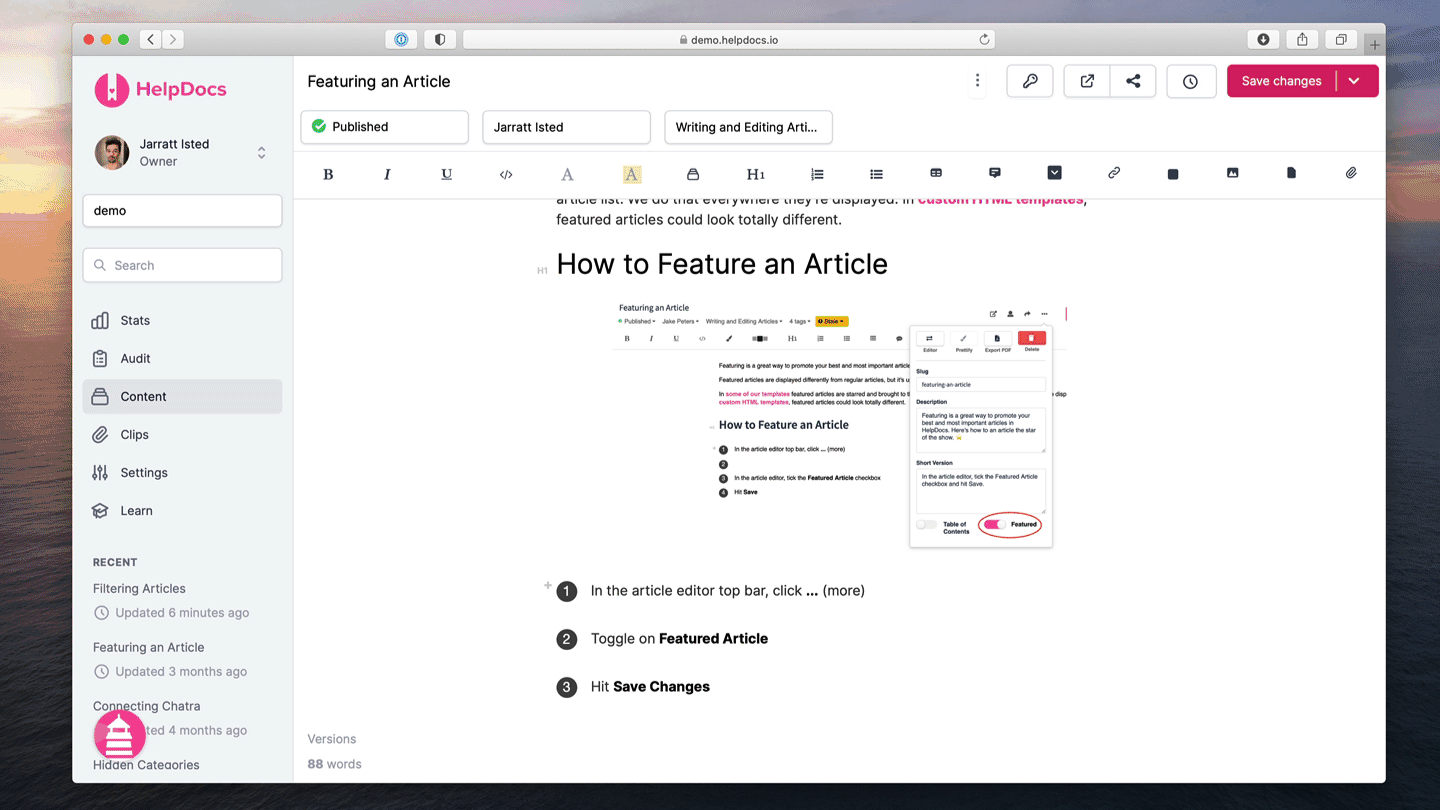1440x810 pixels.
Task: Open version history clock button
Action: point(1190,82)
